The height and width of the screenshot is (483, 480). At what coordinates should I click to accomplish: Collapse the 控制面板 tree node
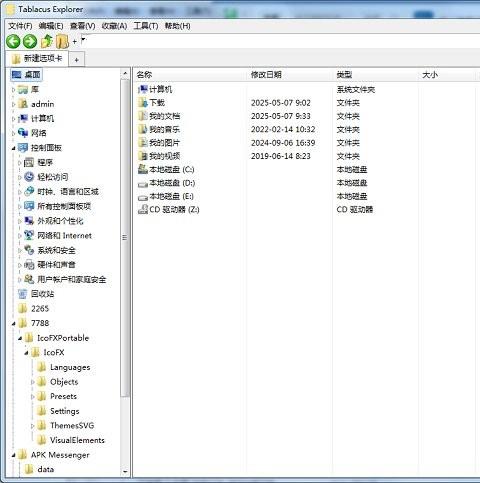tap(13, 148)
